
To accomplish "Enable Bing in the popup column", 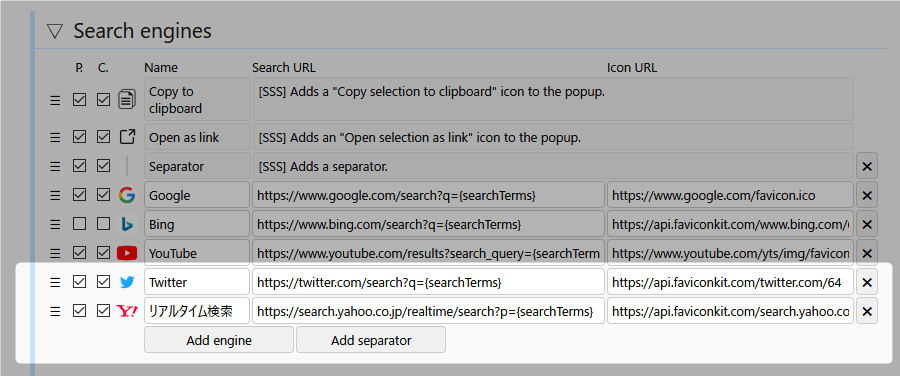I will coord(79,224).
